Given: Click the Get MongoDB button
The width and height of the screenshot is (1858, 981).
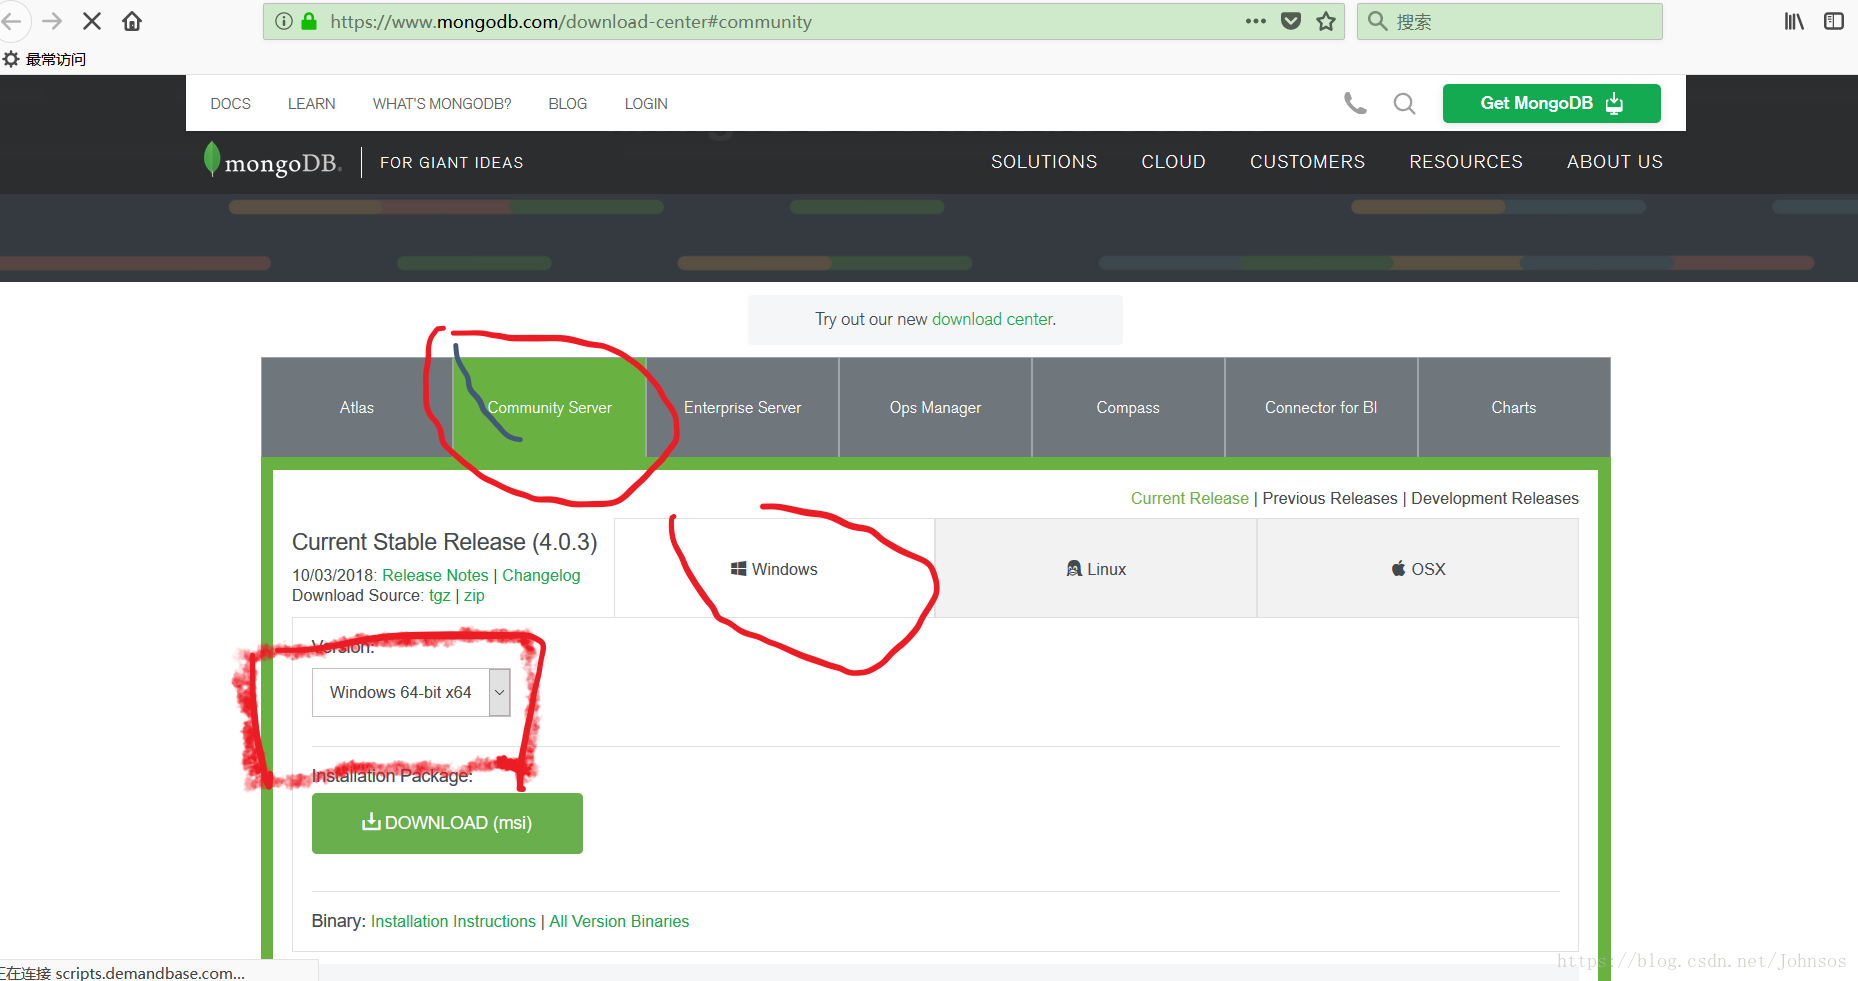Looking at the screenshot, I should [1551, 103].
